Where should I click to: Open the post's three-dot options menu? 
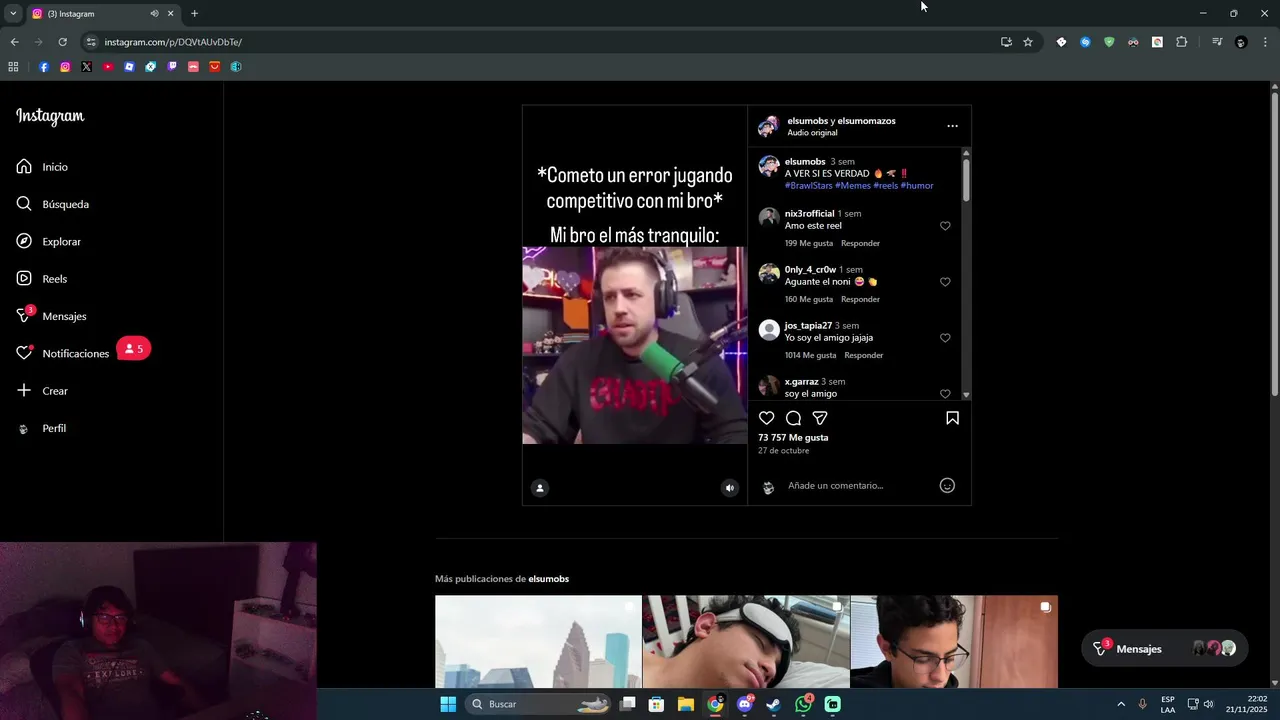952,126
